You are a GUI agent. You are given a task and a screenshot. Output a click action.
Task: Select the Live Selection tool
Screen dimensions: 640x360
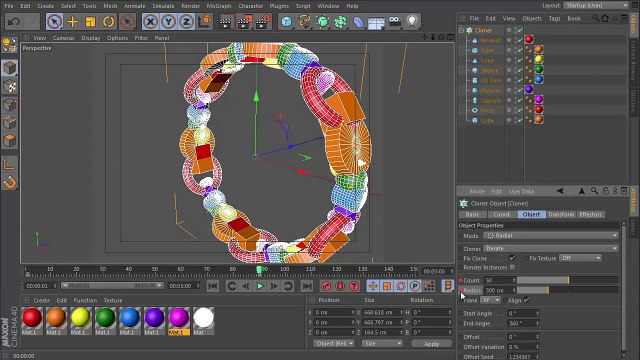[x=54, y=21]
